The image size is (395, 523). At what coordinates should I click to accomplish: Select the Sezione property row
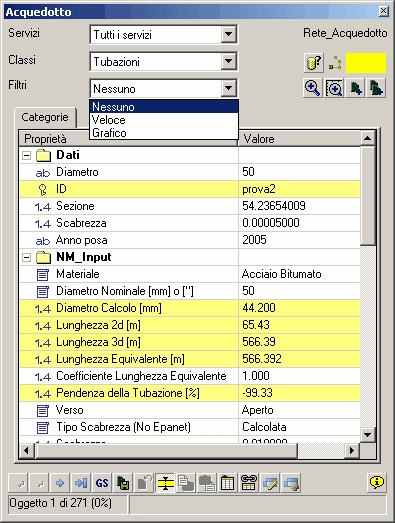coord(189,206)
